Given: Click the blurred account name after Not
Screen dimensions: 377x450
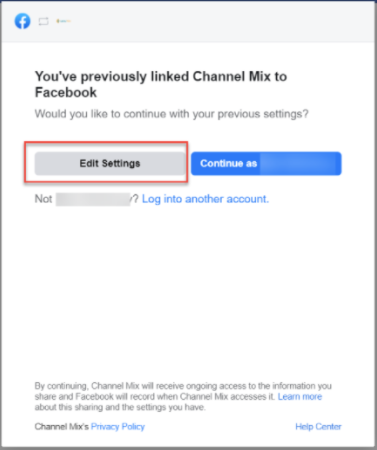Looking at the screenshot, I should [x=93, y=199].
